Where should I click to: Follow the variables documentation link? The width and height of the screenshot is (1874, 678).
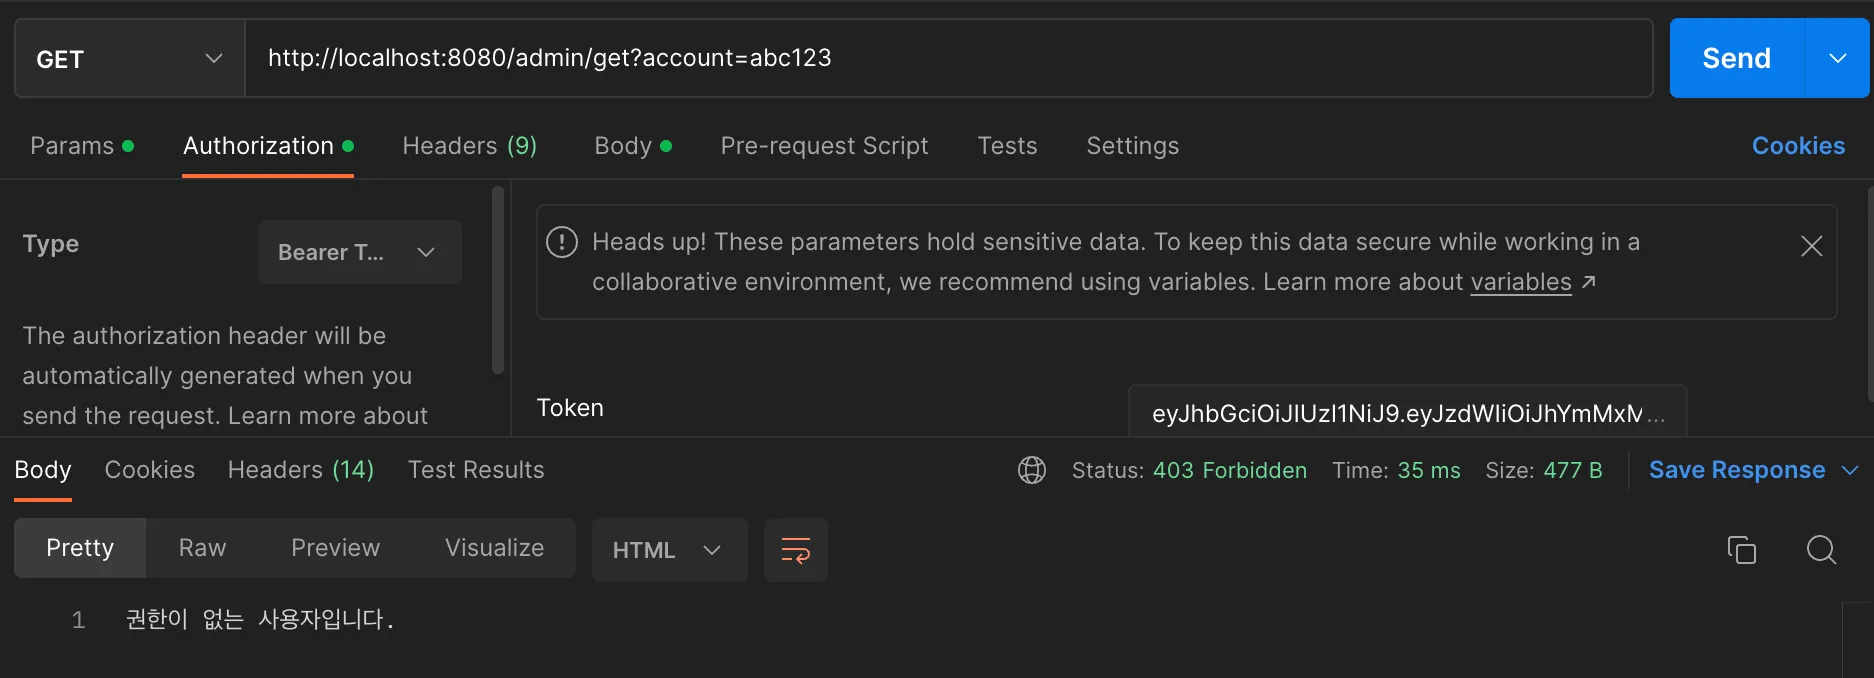point(1520,283)
